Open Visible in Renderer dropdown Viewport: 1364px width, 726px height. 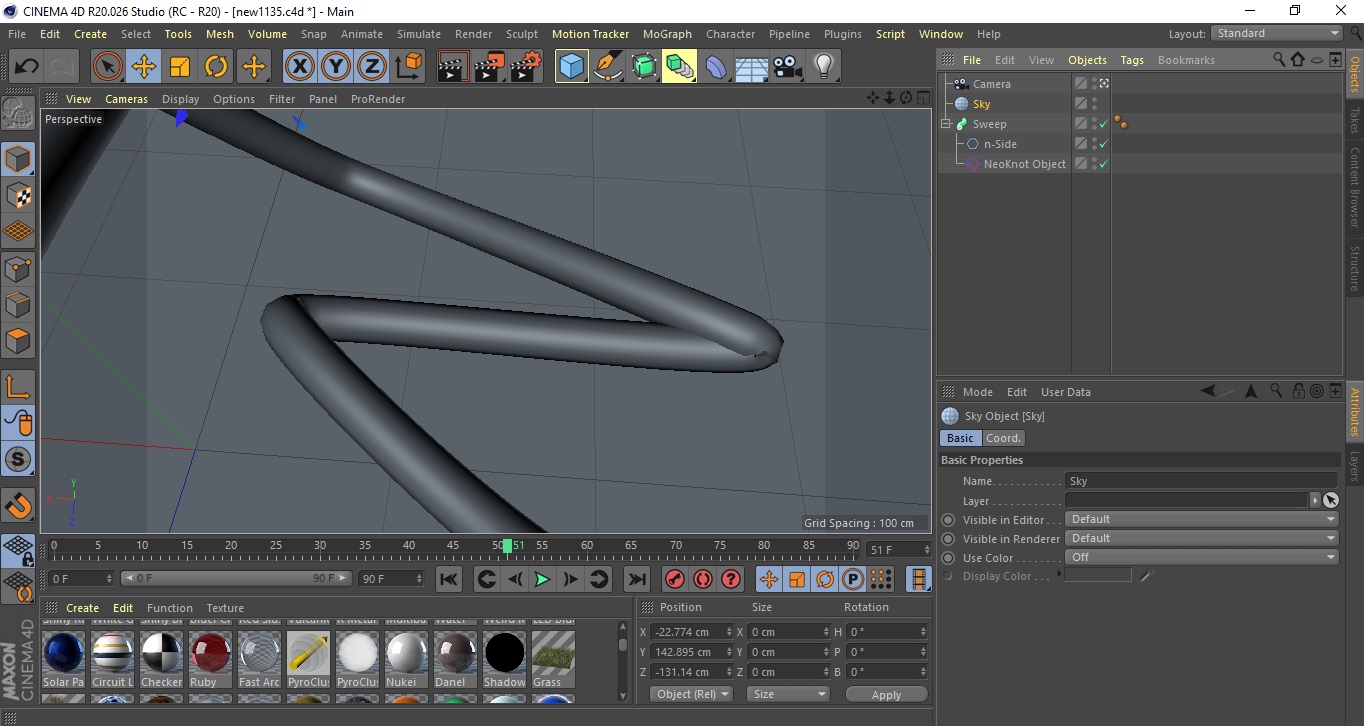tap(1202, 538)
